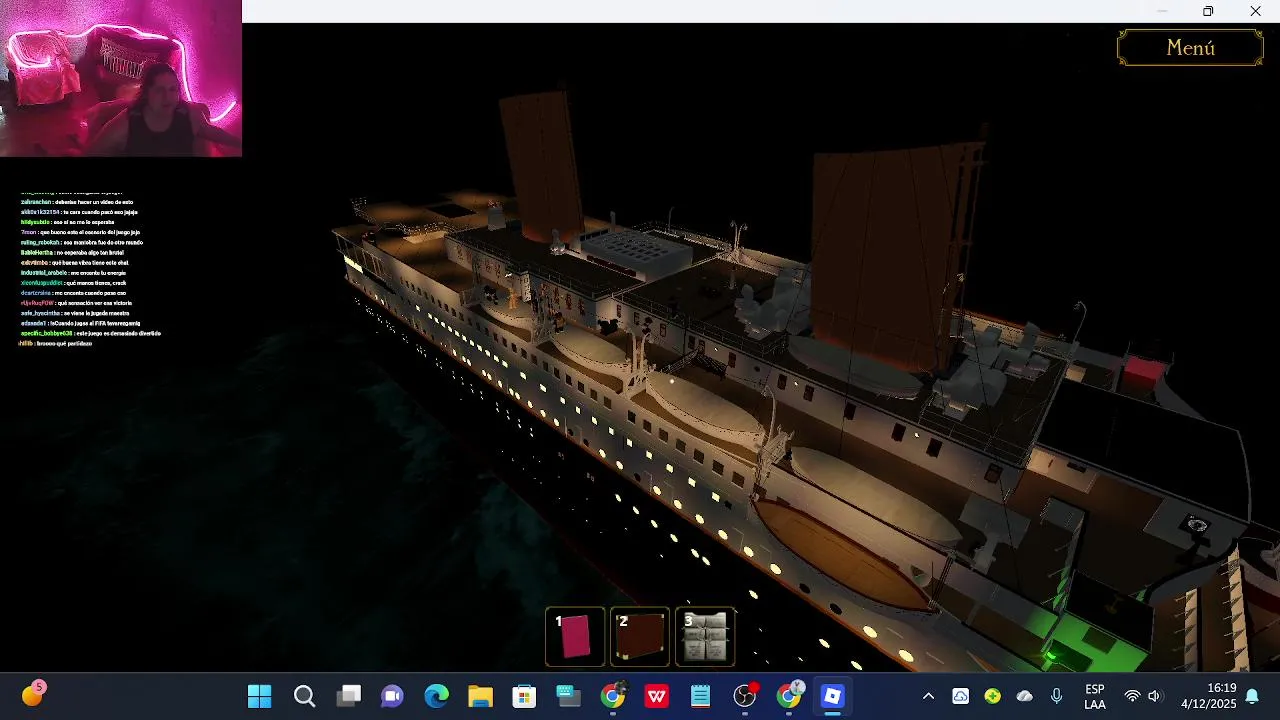
Task: Click chat message from ruling_rebekah
Action: (x=81, y=242)
